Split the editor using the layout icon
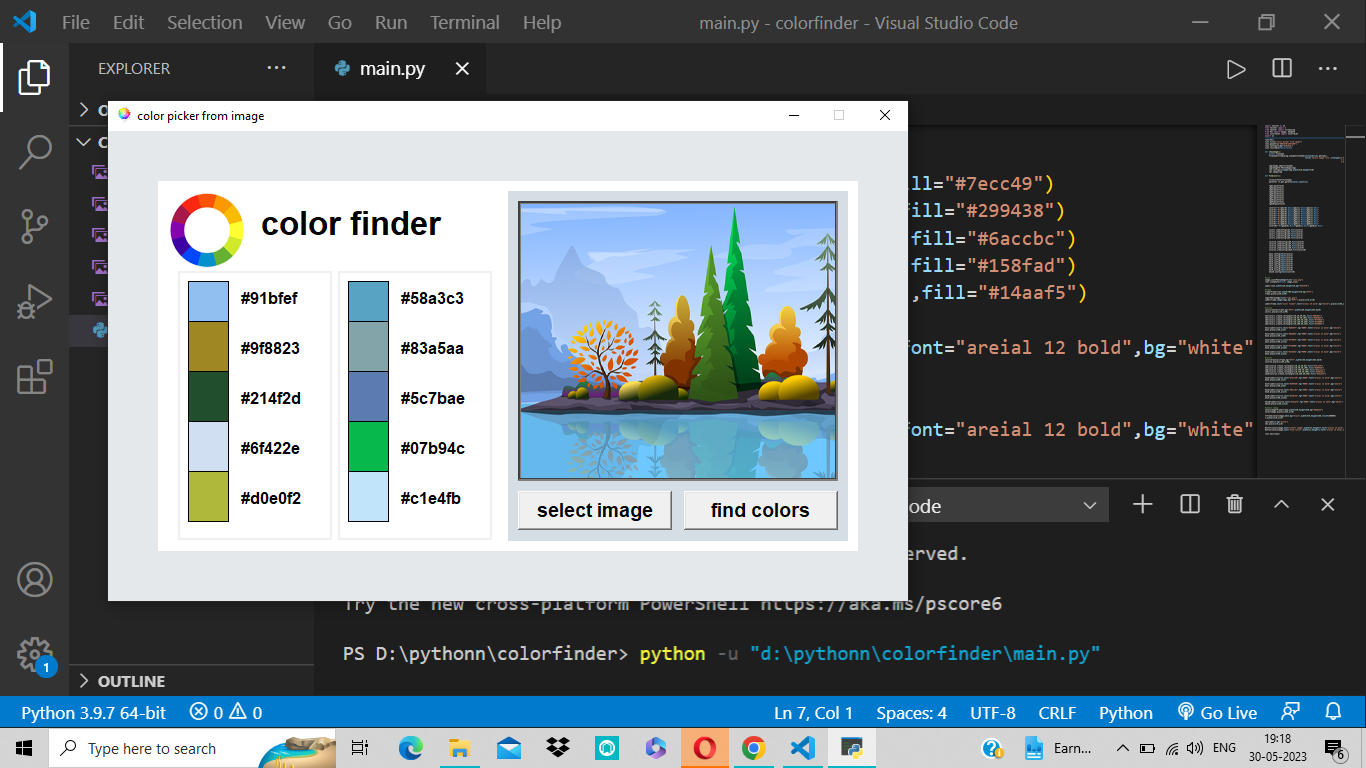The height and width of the screenshot is (768, 1366). (x=1281, y=68)
